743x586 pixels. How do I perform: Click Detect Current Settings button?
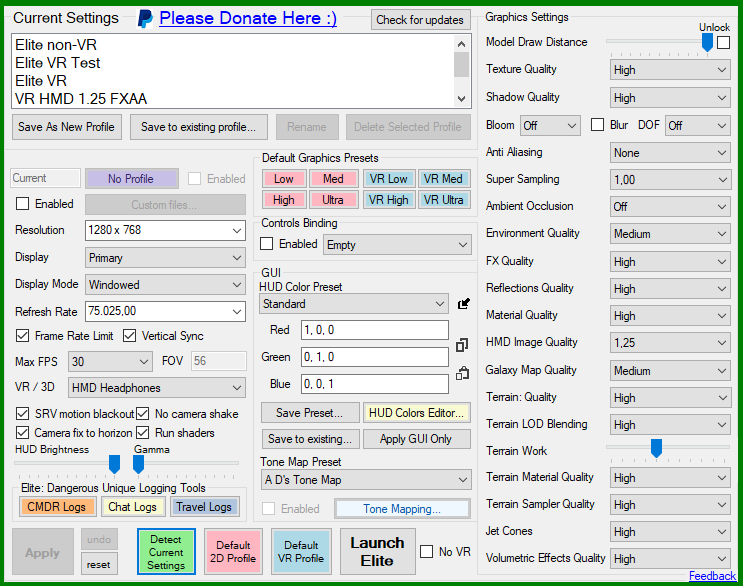166,552
